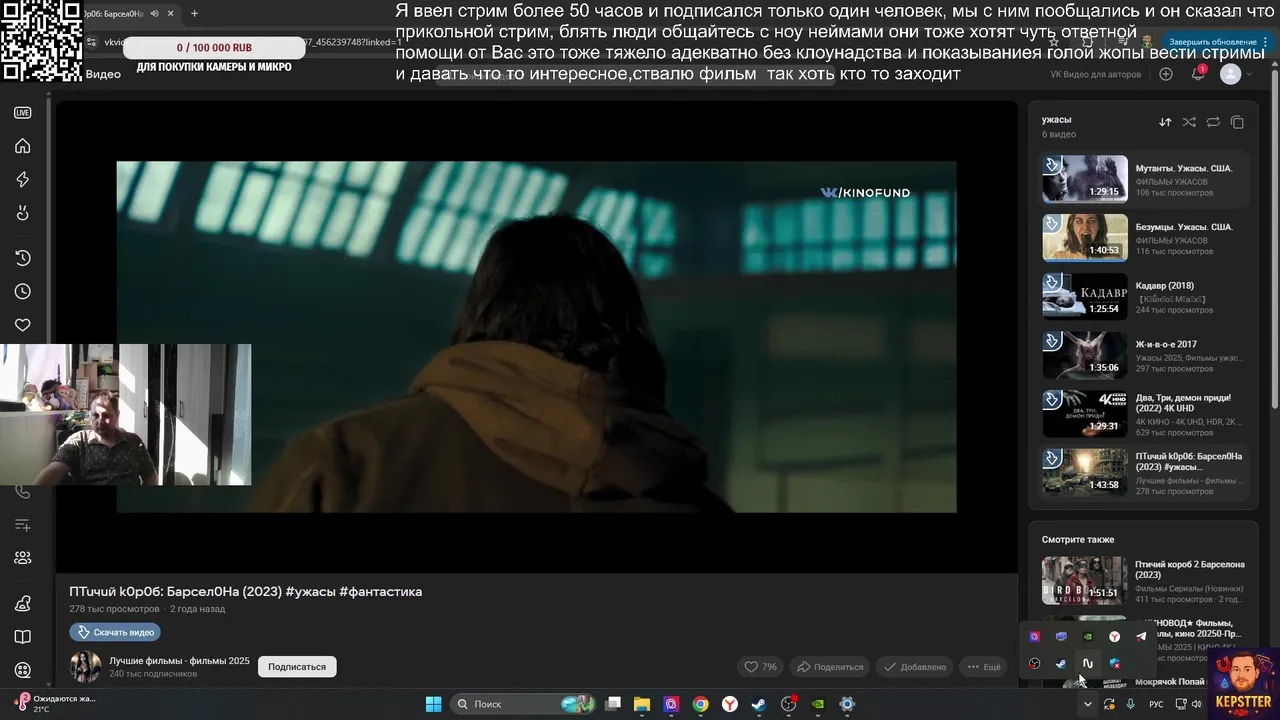Open NVIDIA app from the taskbar

(x=818, y=704)
